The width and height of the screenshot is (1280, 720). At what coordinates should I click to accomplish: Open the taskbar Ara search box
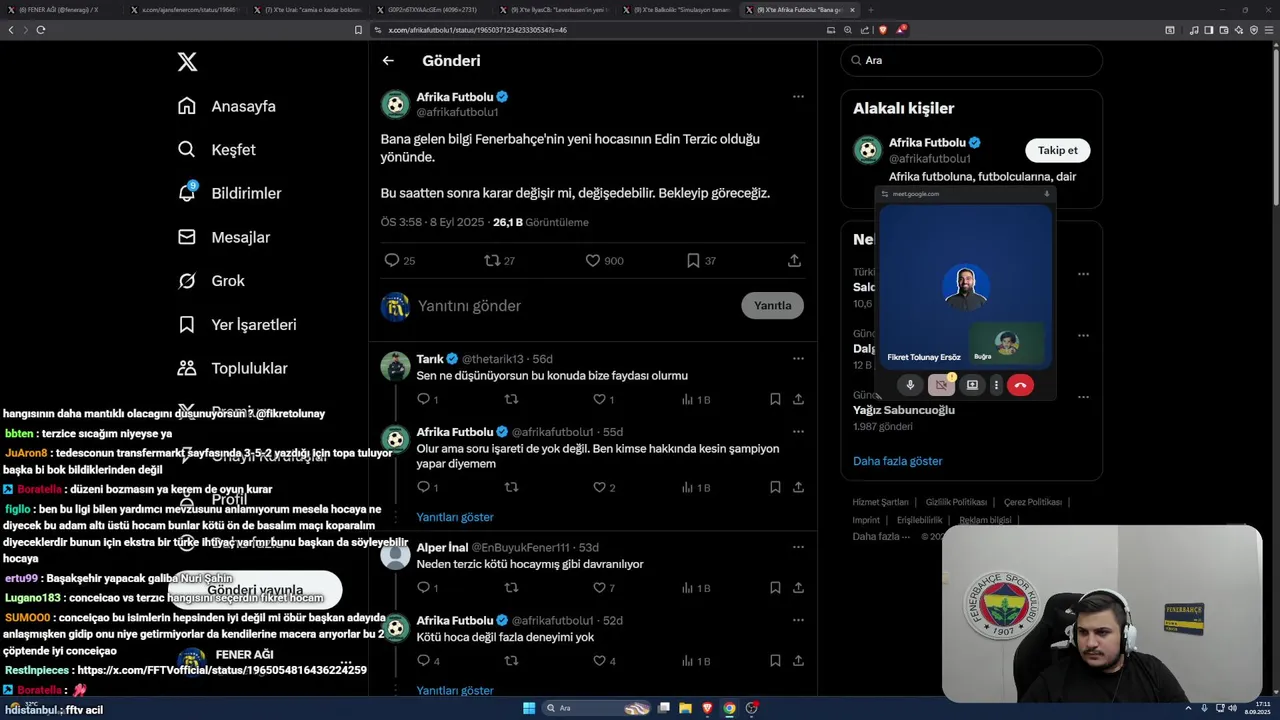597,708
